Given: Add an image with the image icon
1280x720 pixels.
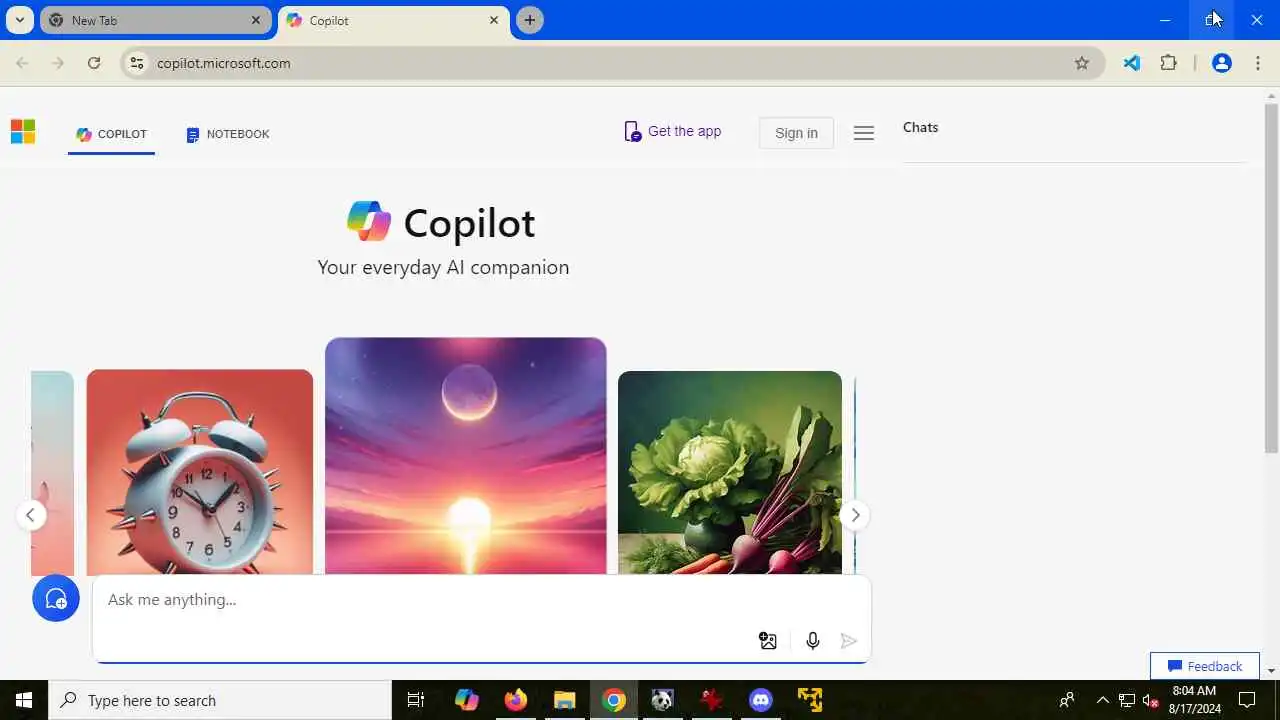Looking at the screenshot, I should pyautogui.click(x=767, y=641).
